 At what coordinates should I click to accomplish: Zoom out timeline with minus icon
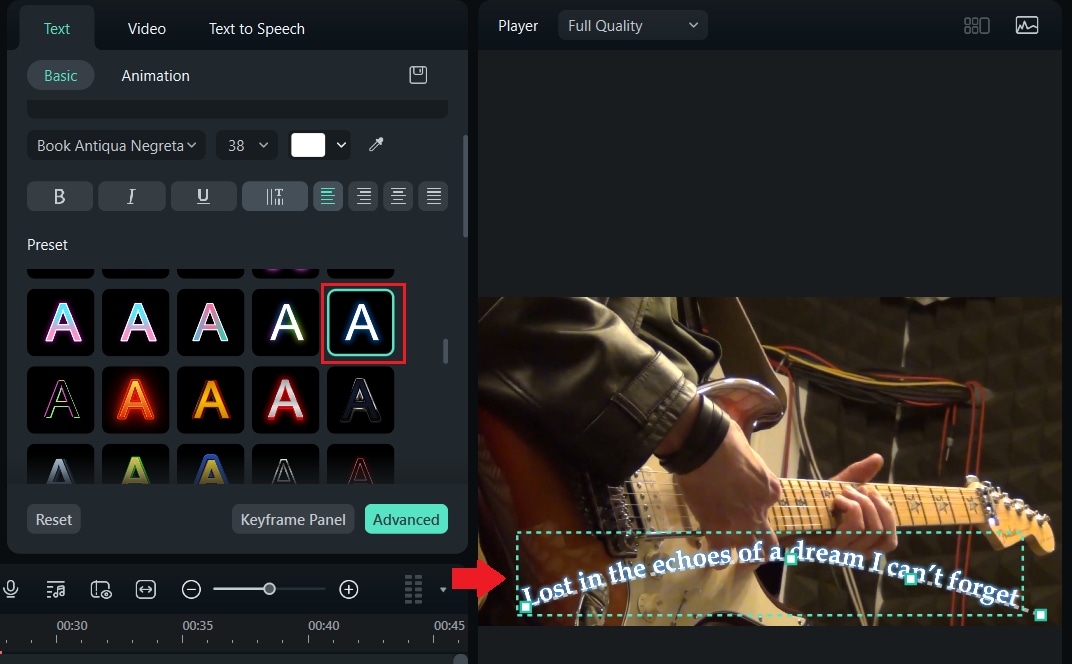tap(191, 589)
